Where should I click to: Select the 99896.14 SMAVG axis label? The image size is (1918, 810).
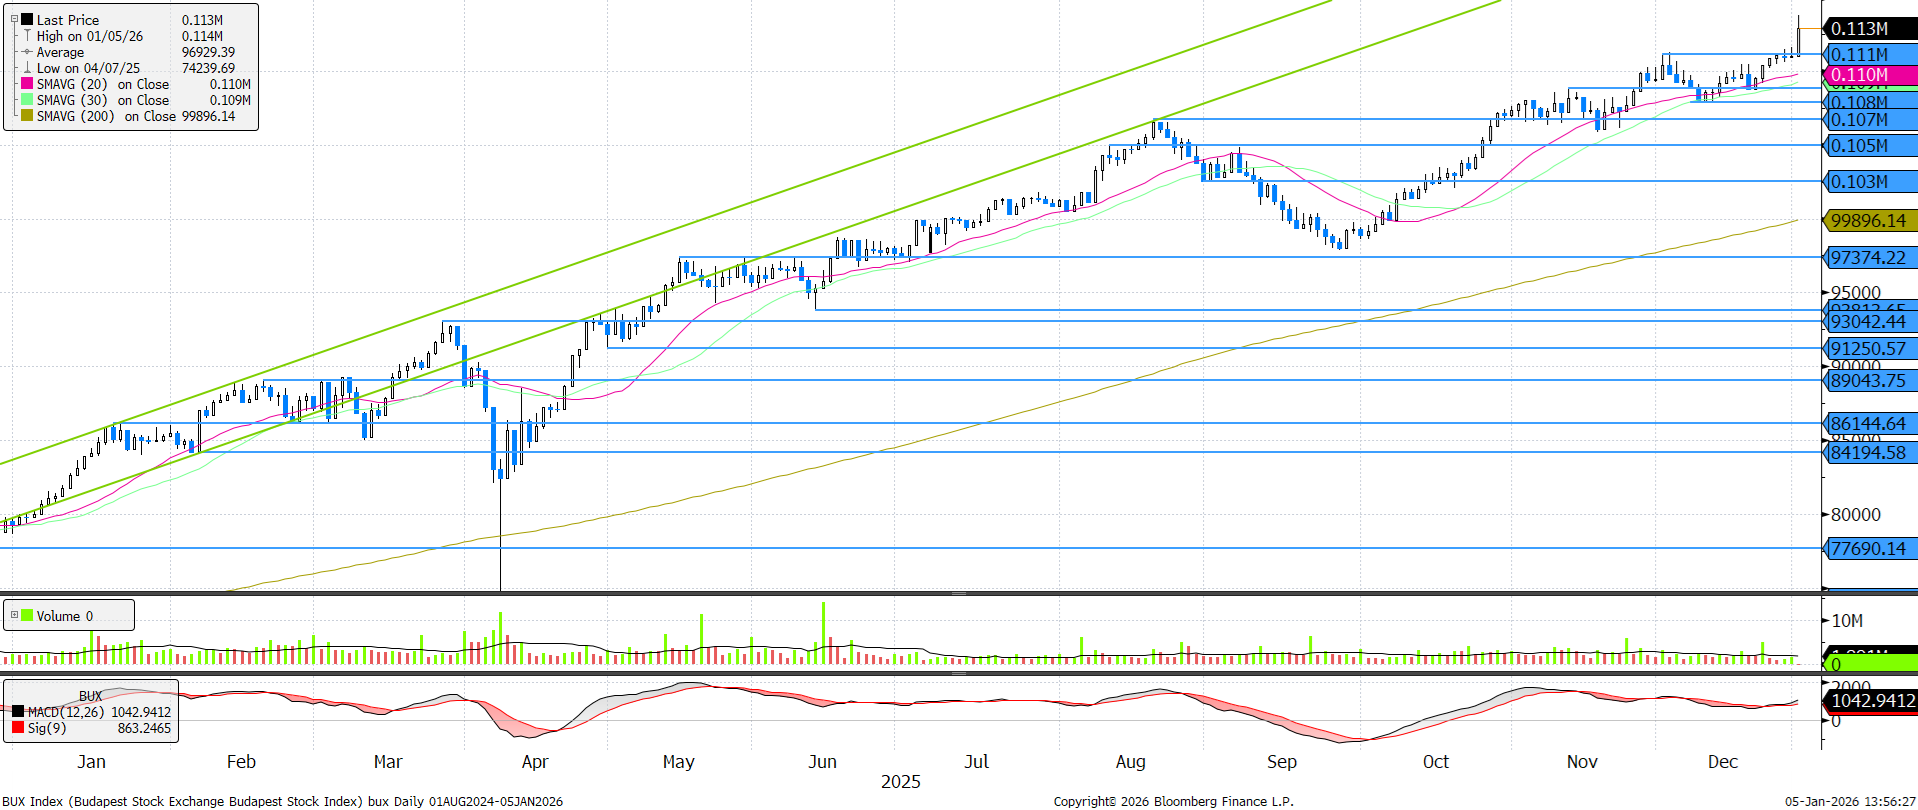pyautogui.click(x=1868, y=221)
